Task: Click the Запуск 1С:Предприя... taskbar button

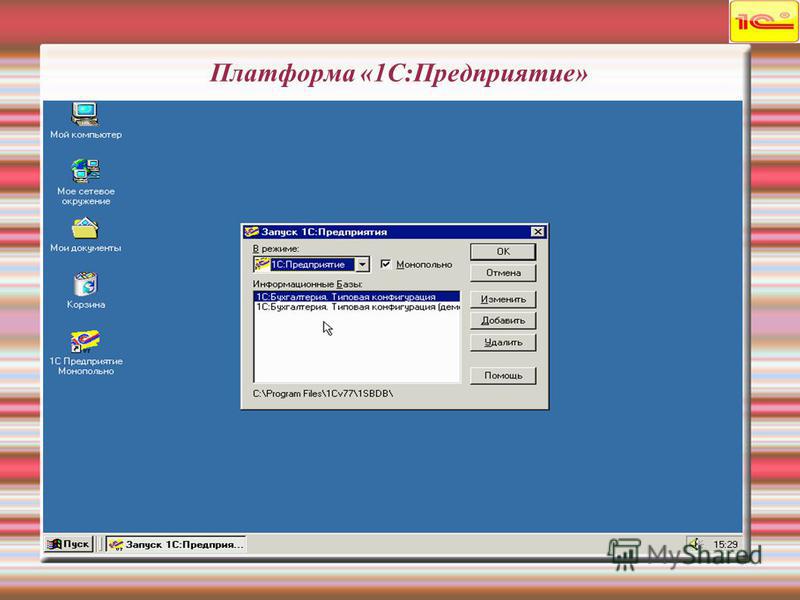Action: pos(176,544)
